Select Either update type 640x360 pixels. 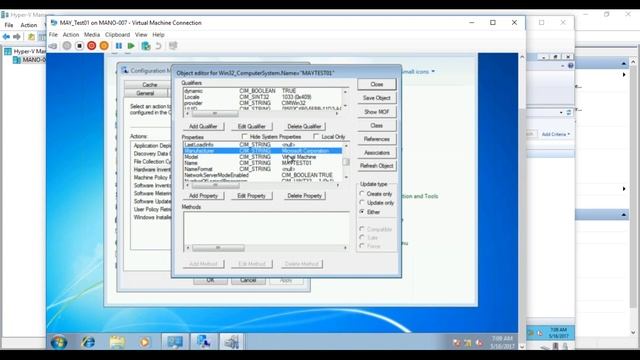(362, 212)
